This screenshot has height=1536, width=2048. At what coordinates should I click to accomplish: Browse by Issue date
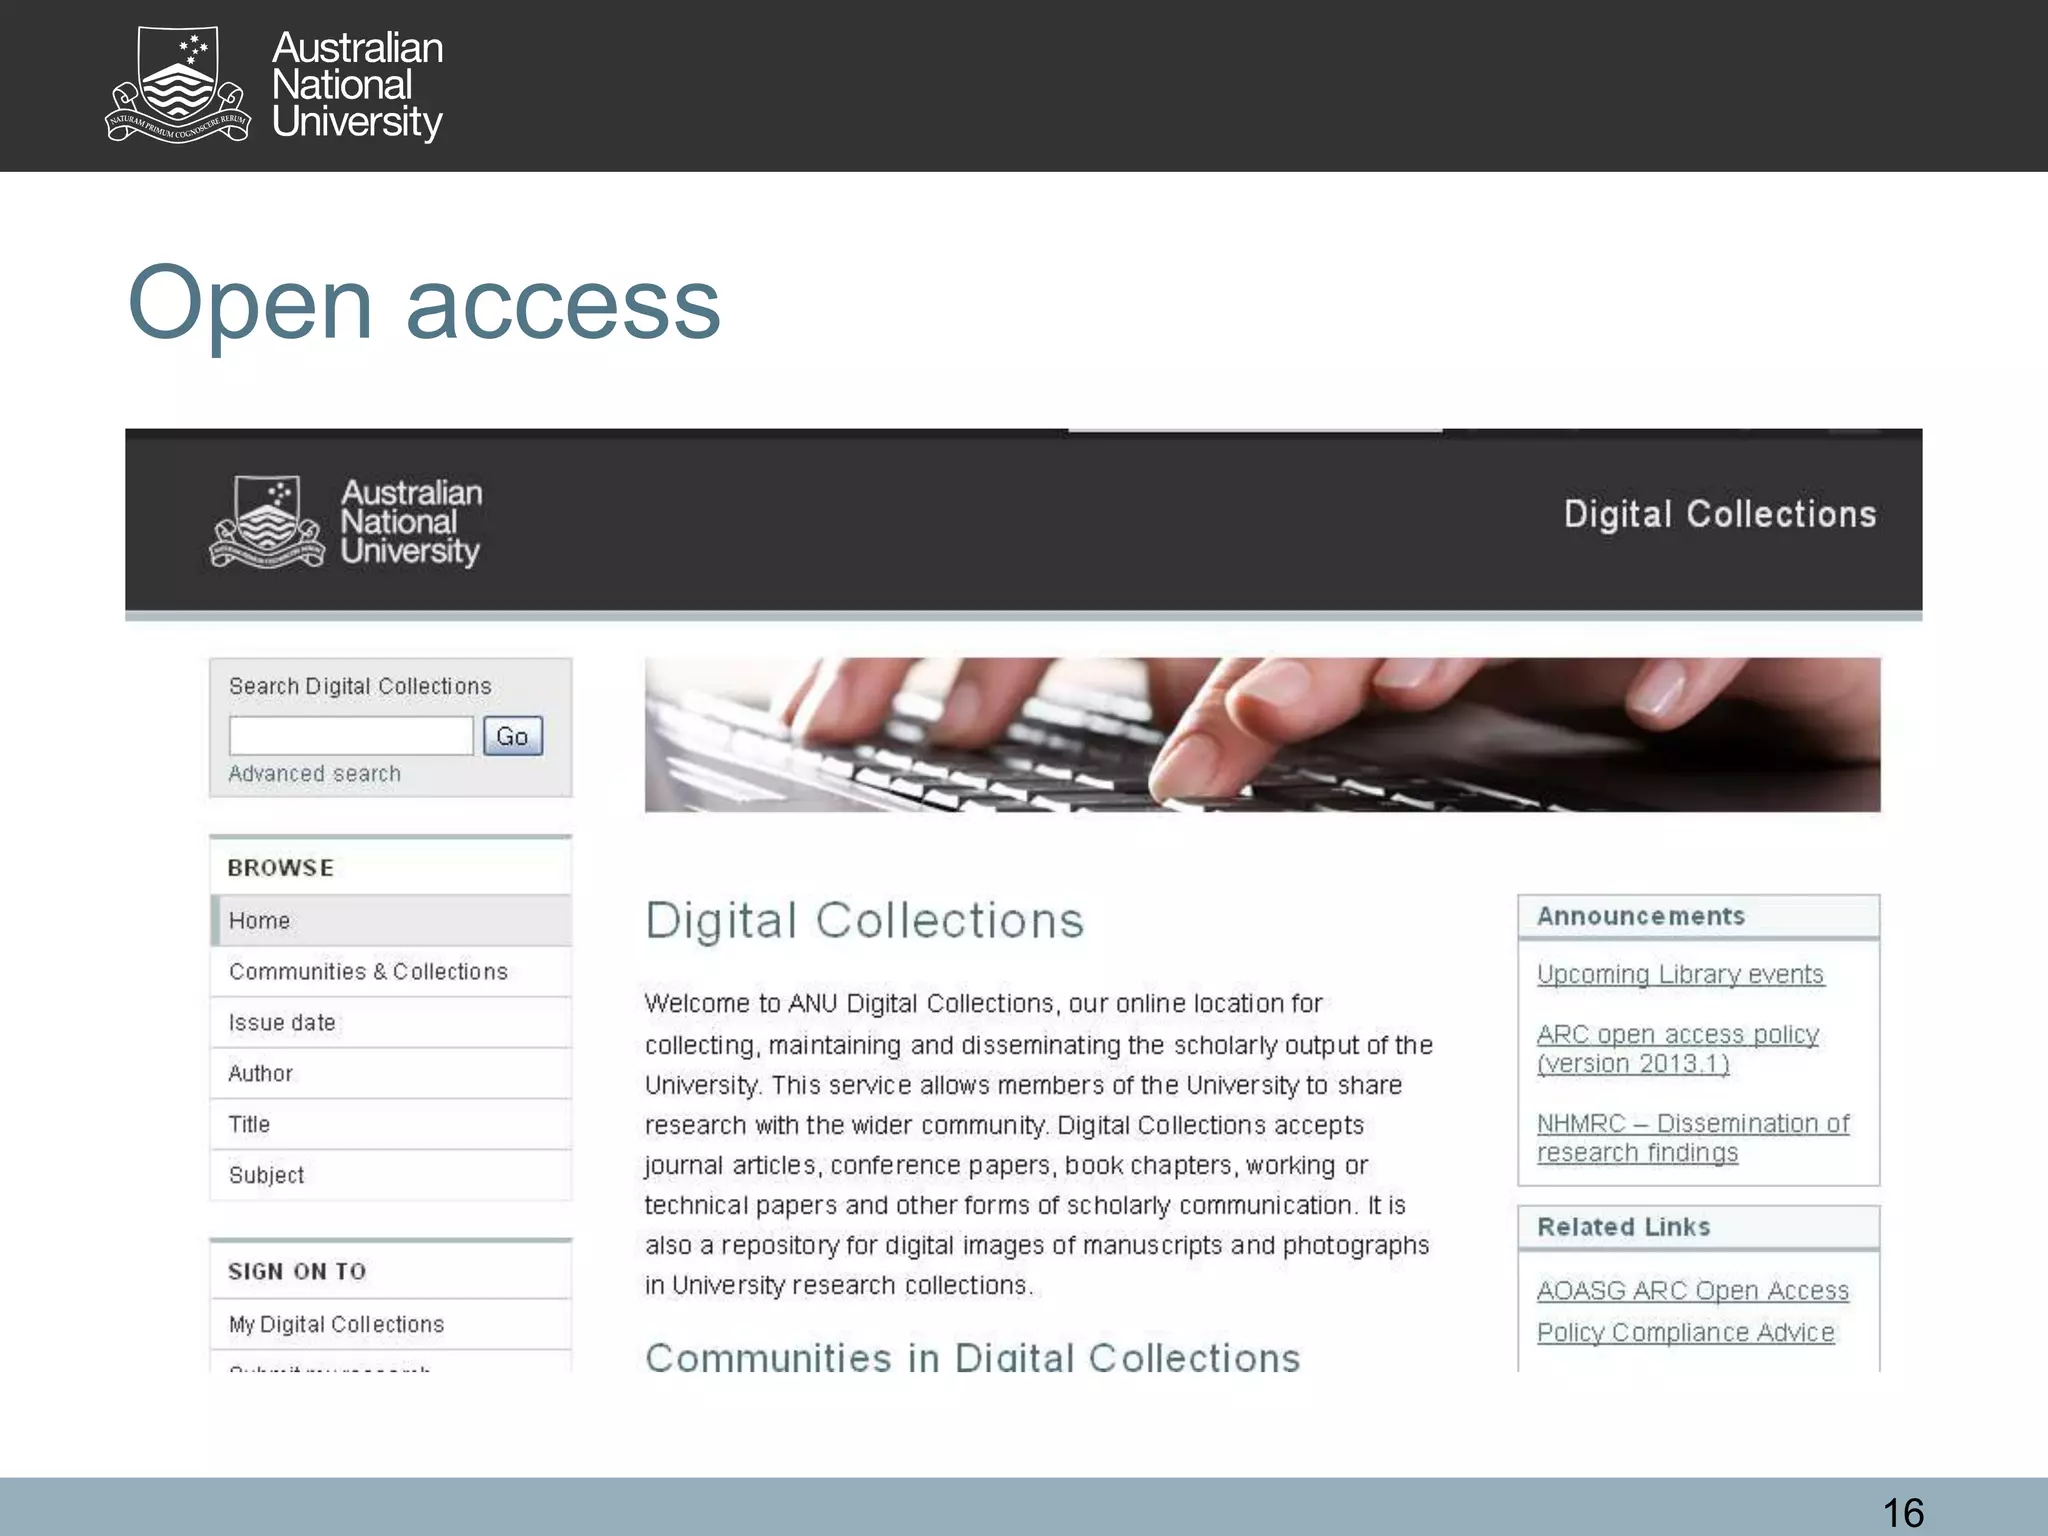[391, 1023]
